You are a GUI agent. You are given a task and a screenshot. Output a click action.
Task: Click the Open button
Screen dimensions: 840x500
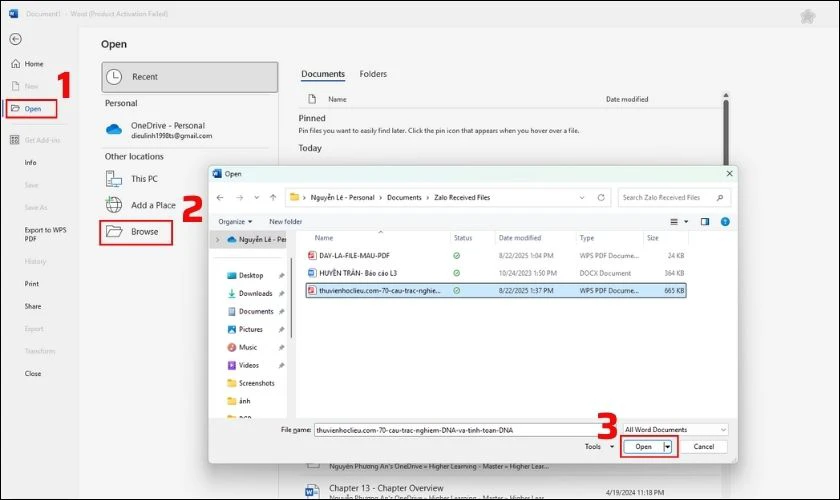[x=643, y=446]
